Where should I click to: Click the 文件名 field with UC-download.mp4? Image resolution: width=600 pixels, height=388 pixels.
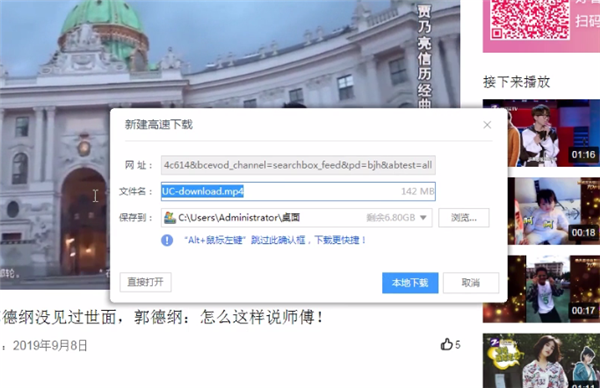298,191
